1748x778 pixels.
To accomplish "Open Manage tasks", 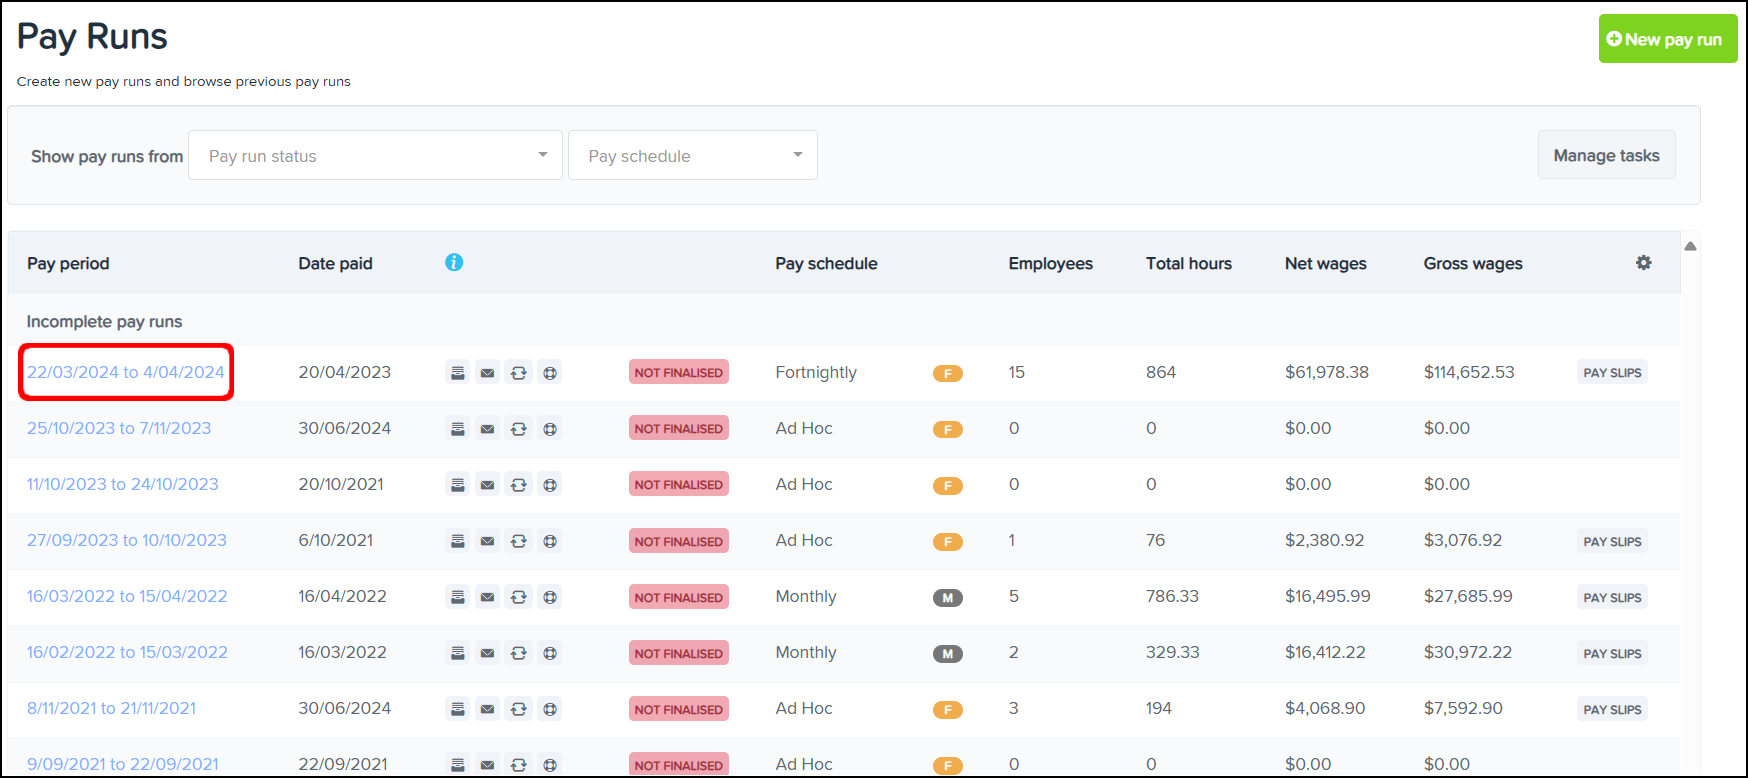I will point(1606,155).
